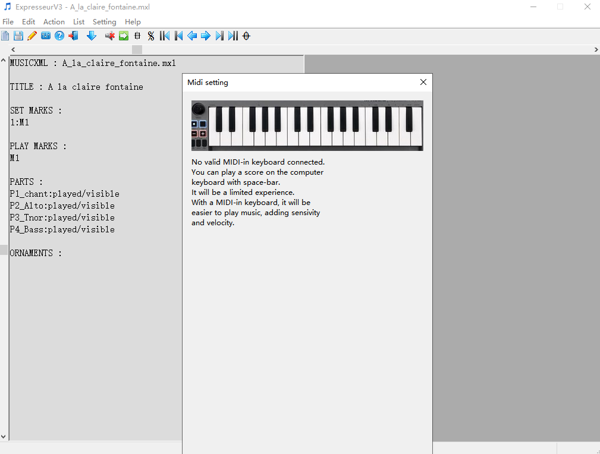This screenshot has width=600, height=454.
Task: Click the vertical scrollbar down arrow
Action: (x=4, y=437)
